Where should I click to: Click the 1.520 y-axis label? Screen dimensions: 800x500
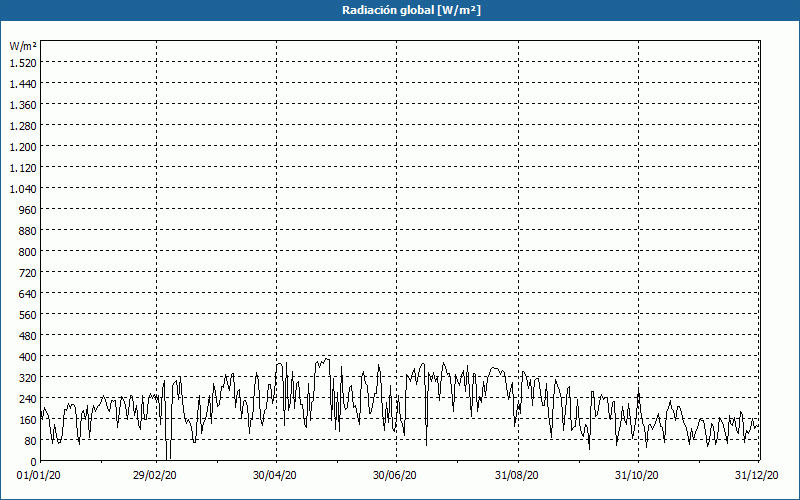tap(23, 63)
